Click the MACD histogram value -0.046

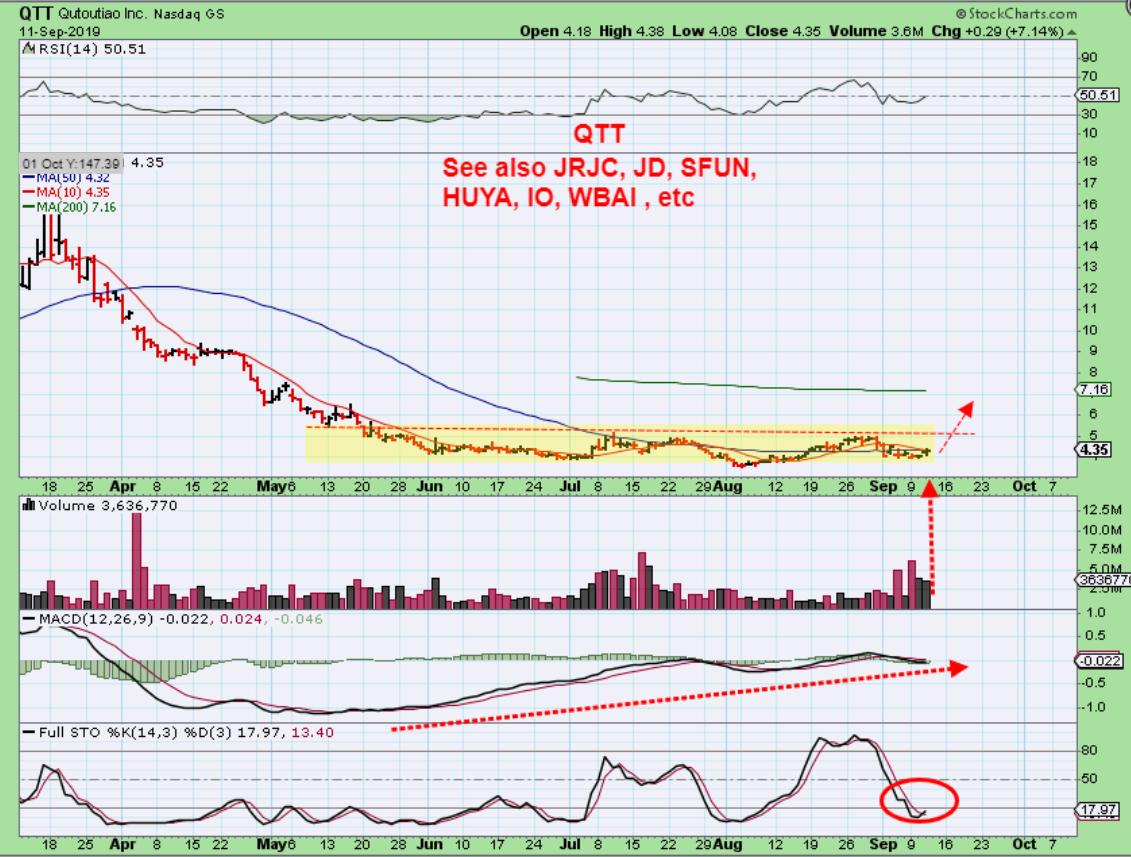299,619
